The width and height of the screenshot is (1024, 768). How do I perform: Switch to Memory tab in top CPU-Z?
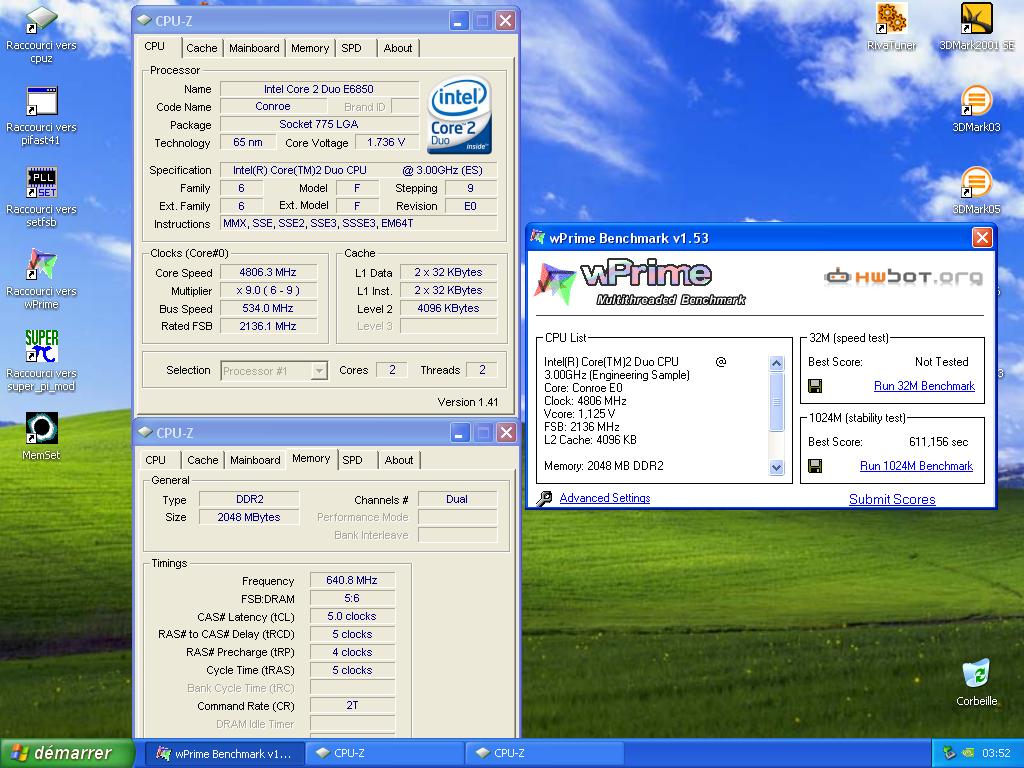point(310,48)
